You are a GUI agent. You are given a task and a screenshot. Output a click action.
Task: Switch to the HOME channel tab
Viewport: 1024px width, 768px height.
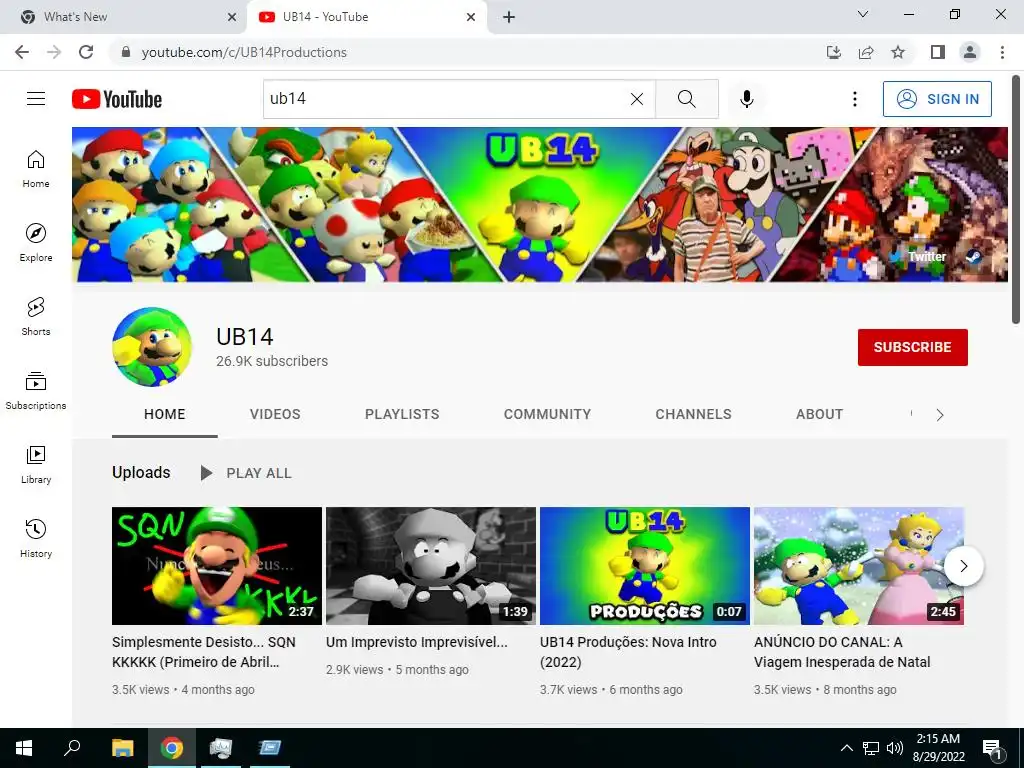point(165,414)
